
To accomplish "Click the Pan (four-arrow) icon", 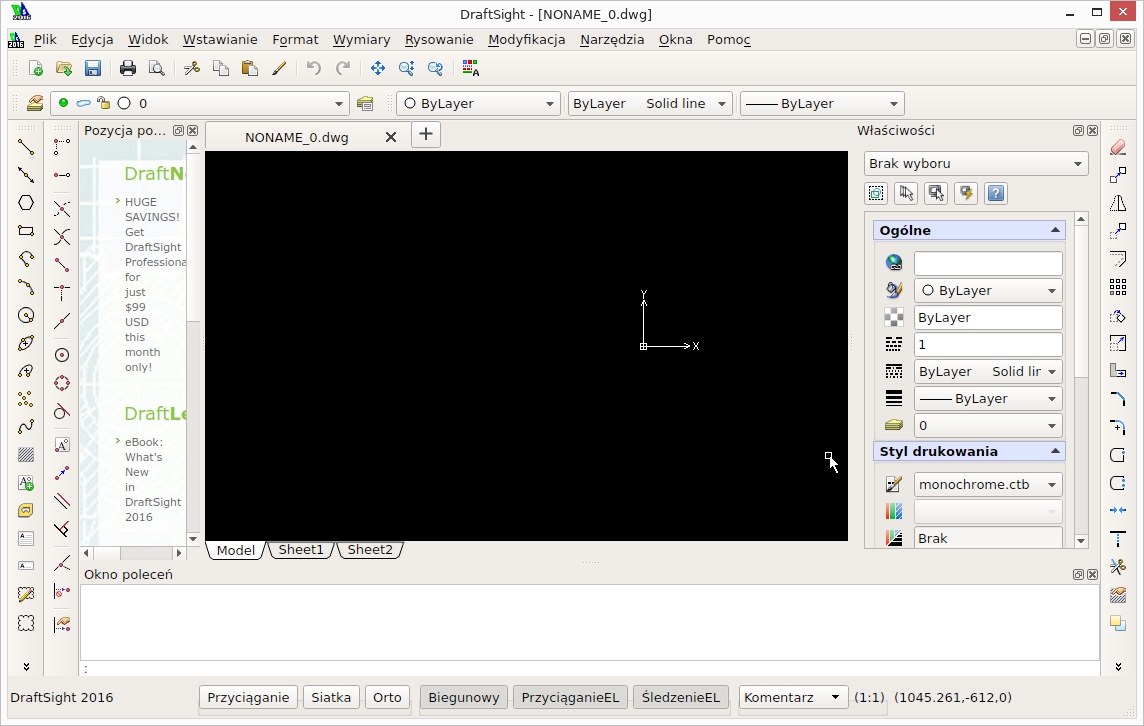I will 378,68.
